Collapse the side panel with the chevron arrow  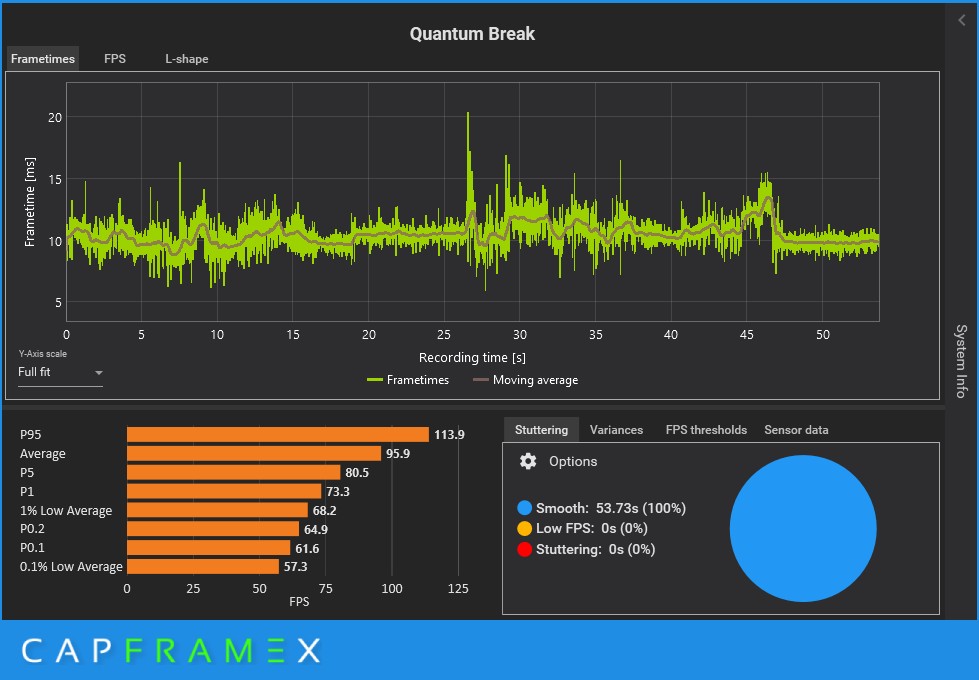point(962,20)
